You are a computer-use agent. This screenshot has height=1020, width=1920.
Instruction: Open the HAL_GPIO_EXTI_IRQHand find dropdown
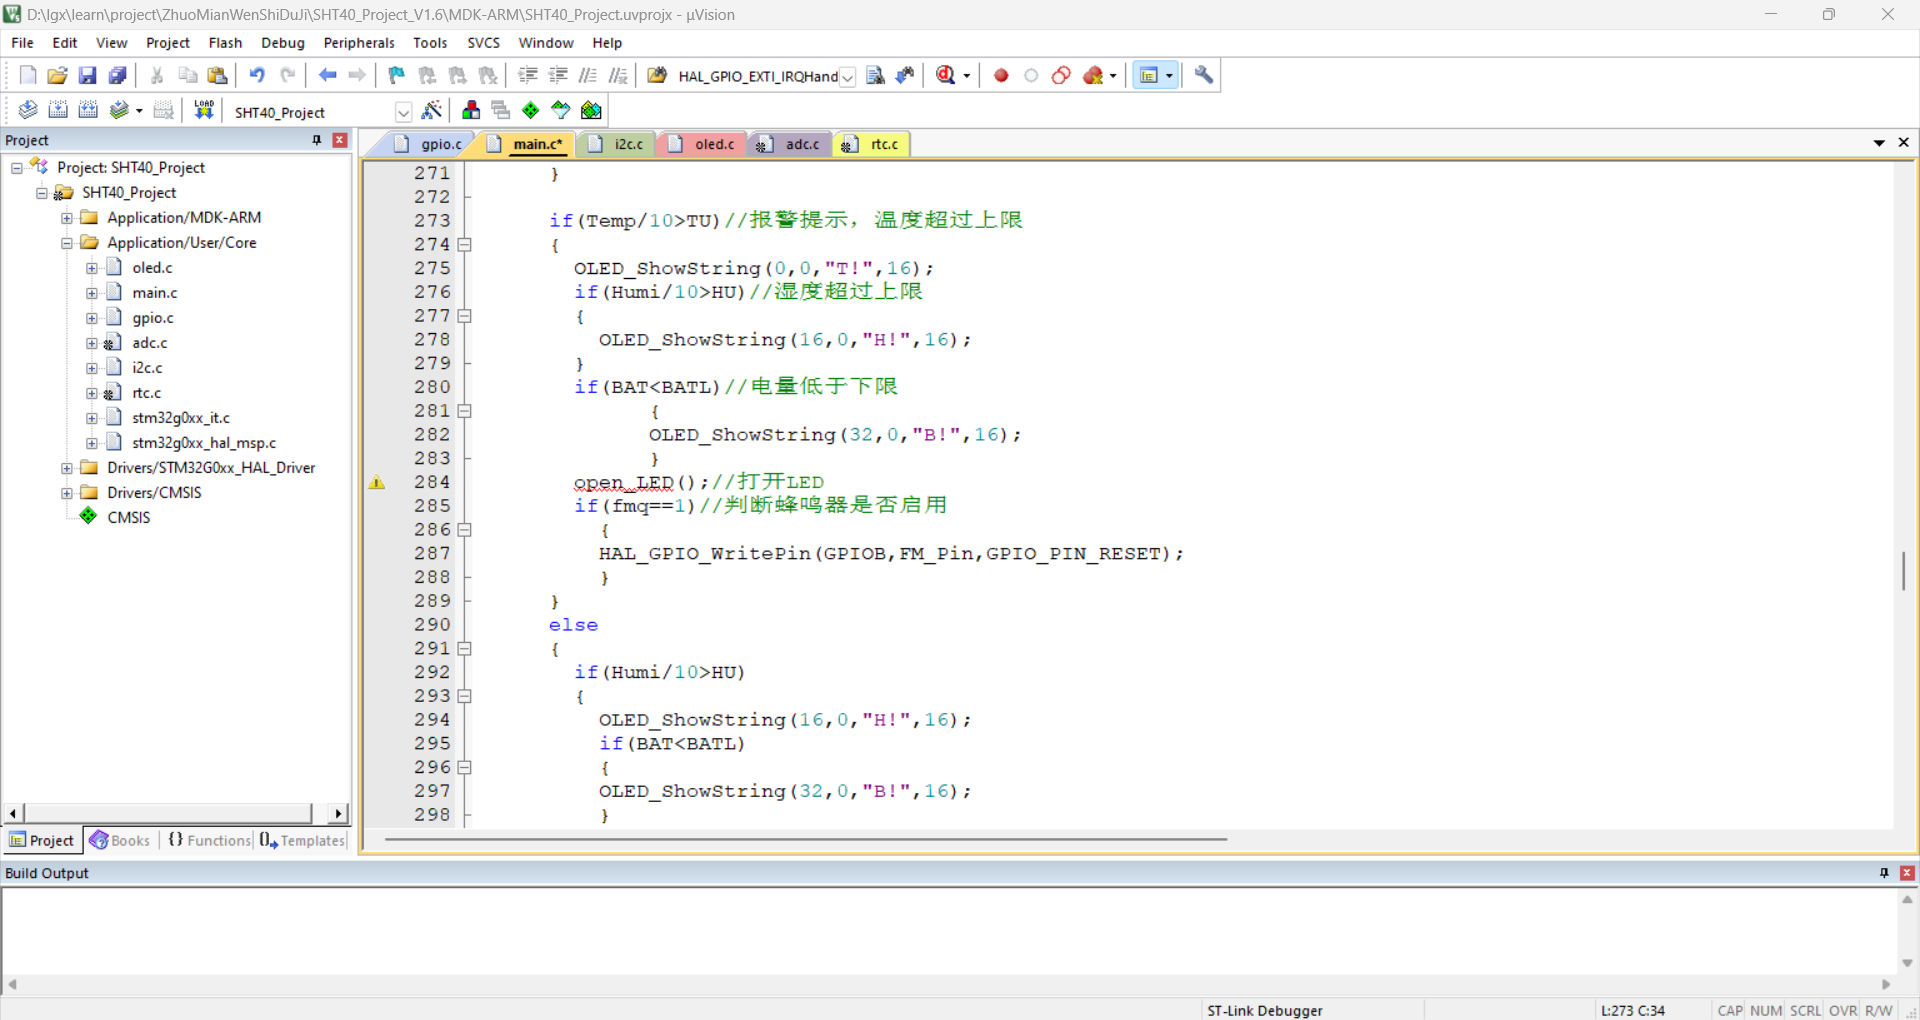point(847,77)
